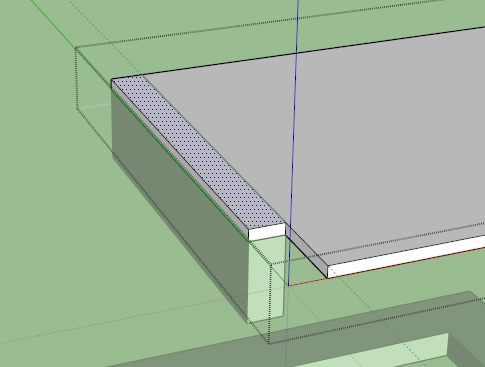Click the dotted bounding box's lowest corner

(x=269, y=343)
